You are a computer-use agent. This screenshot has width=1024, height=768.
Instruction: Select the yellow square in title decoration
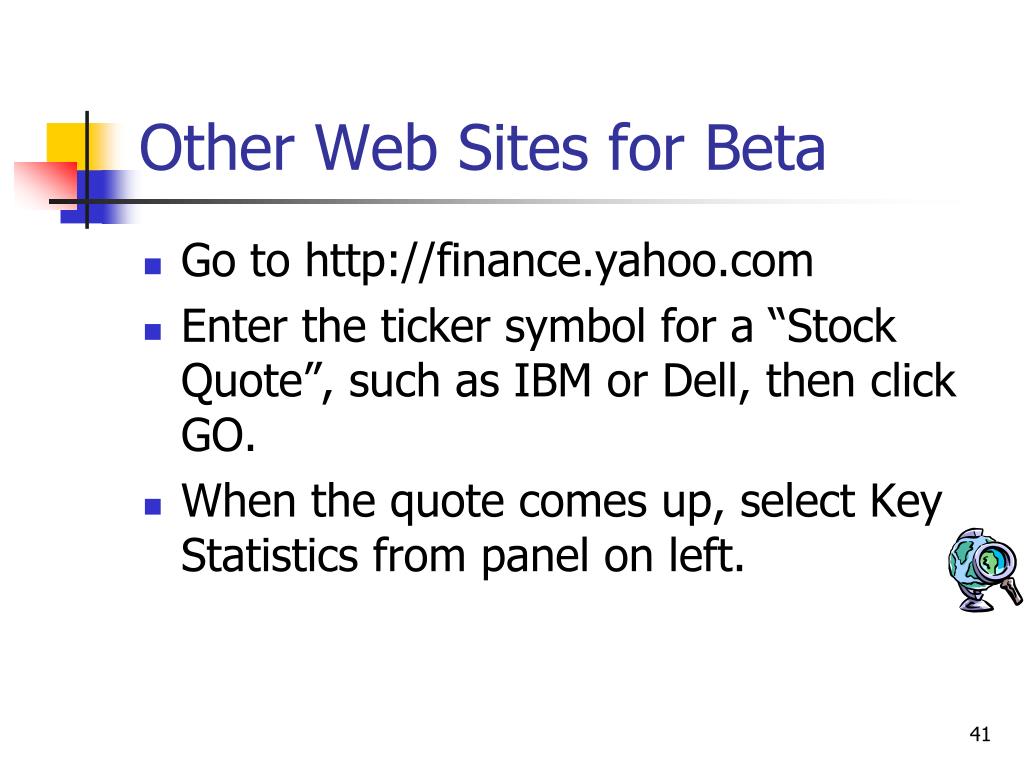(69, 145)
